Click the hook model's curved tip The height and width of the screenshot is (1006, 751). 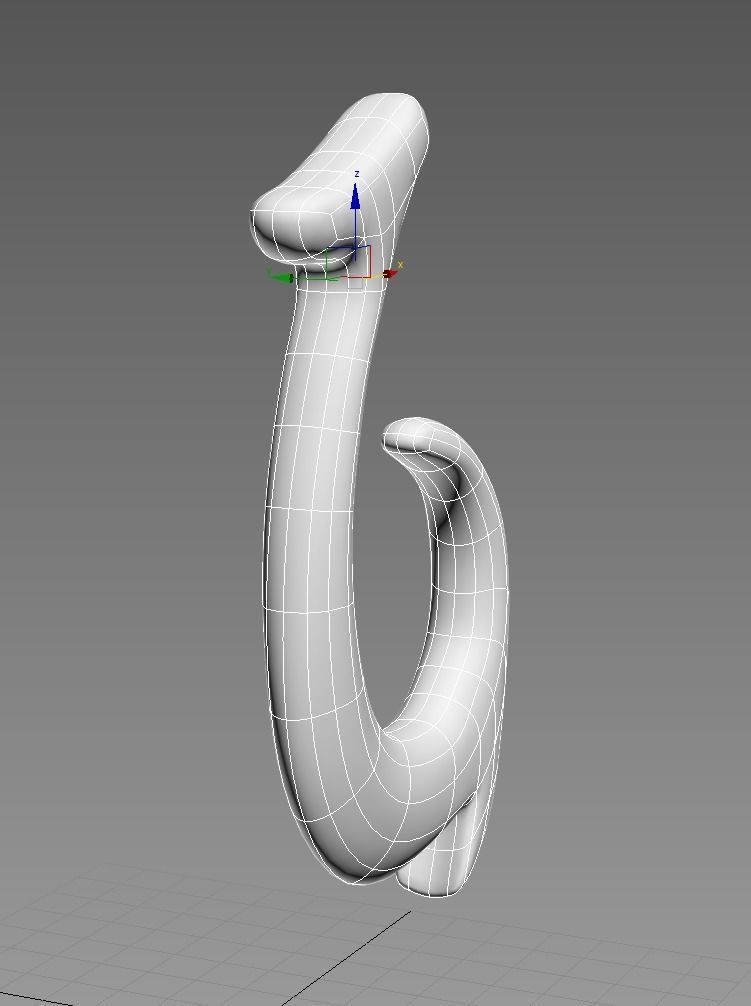[410, 438]
